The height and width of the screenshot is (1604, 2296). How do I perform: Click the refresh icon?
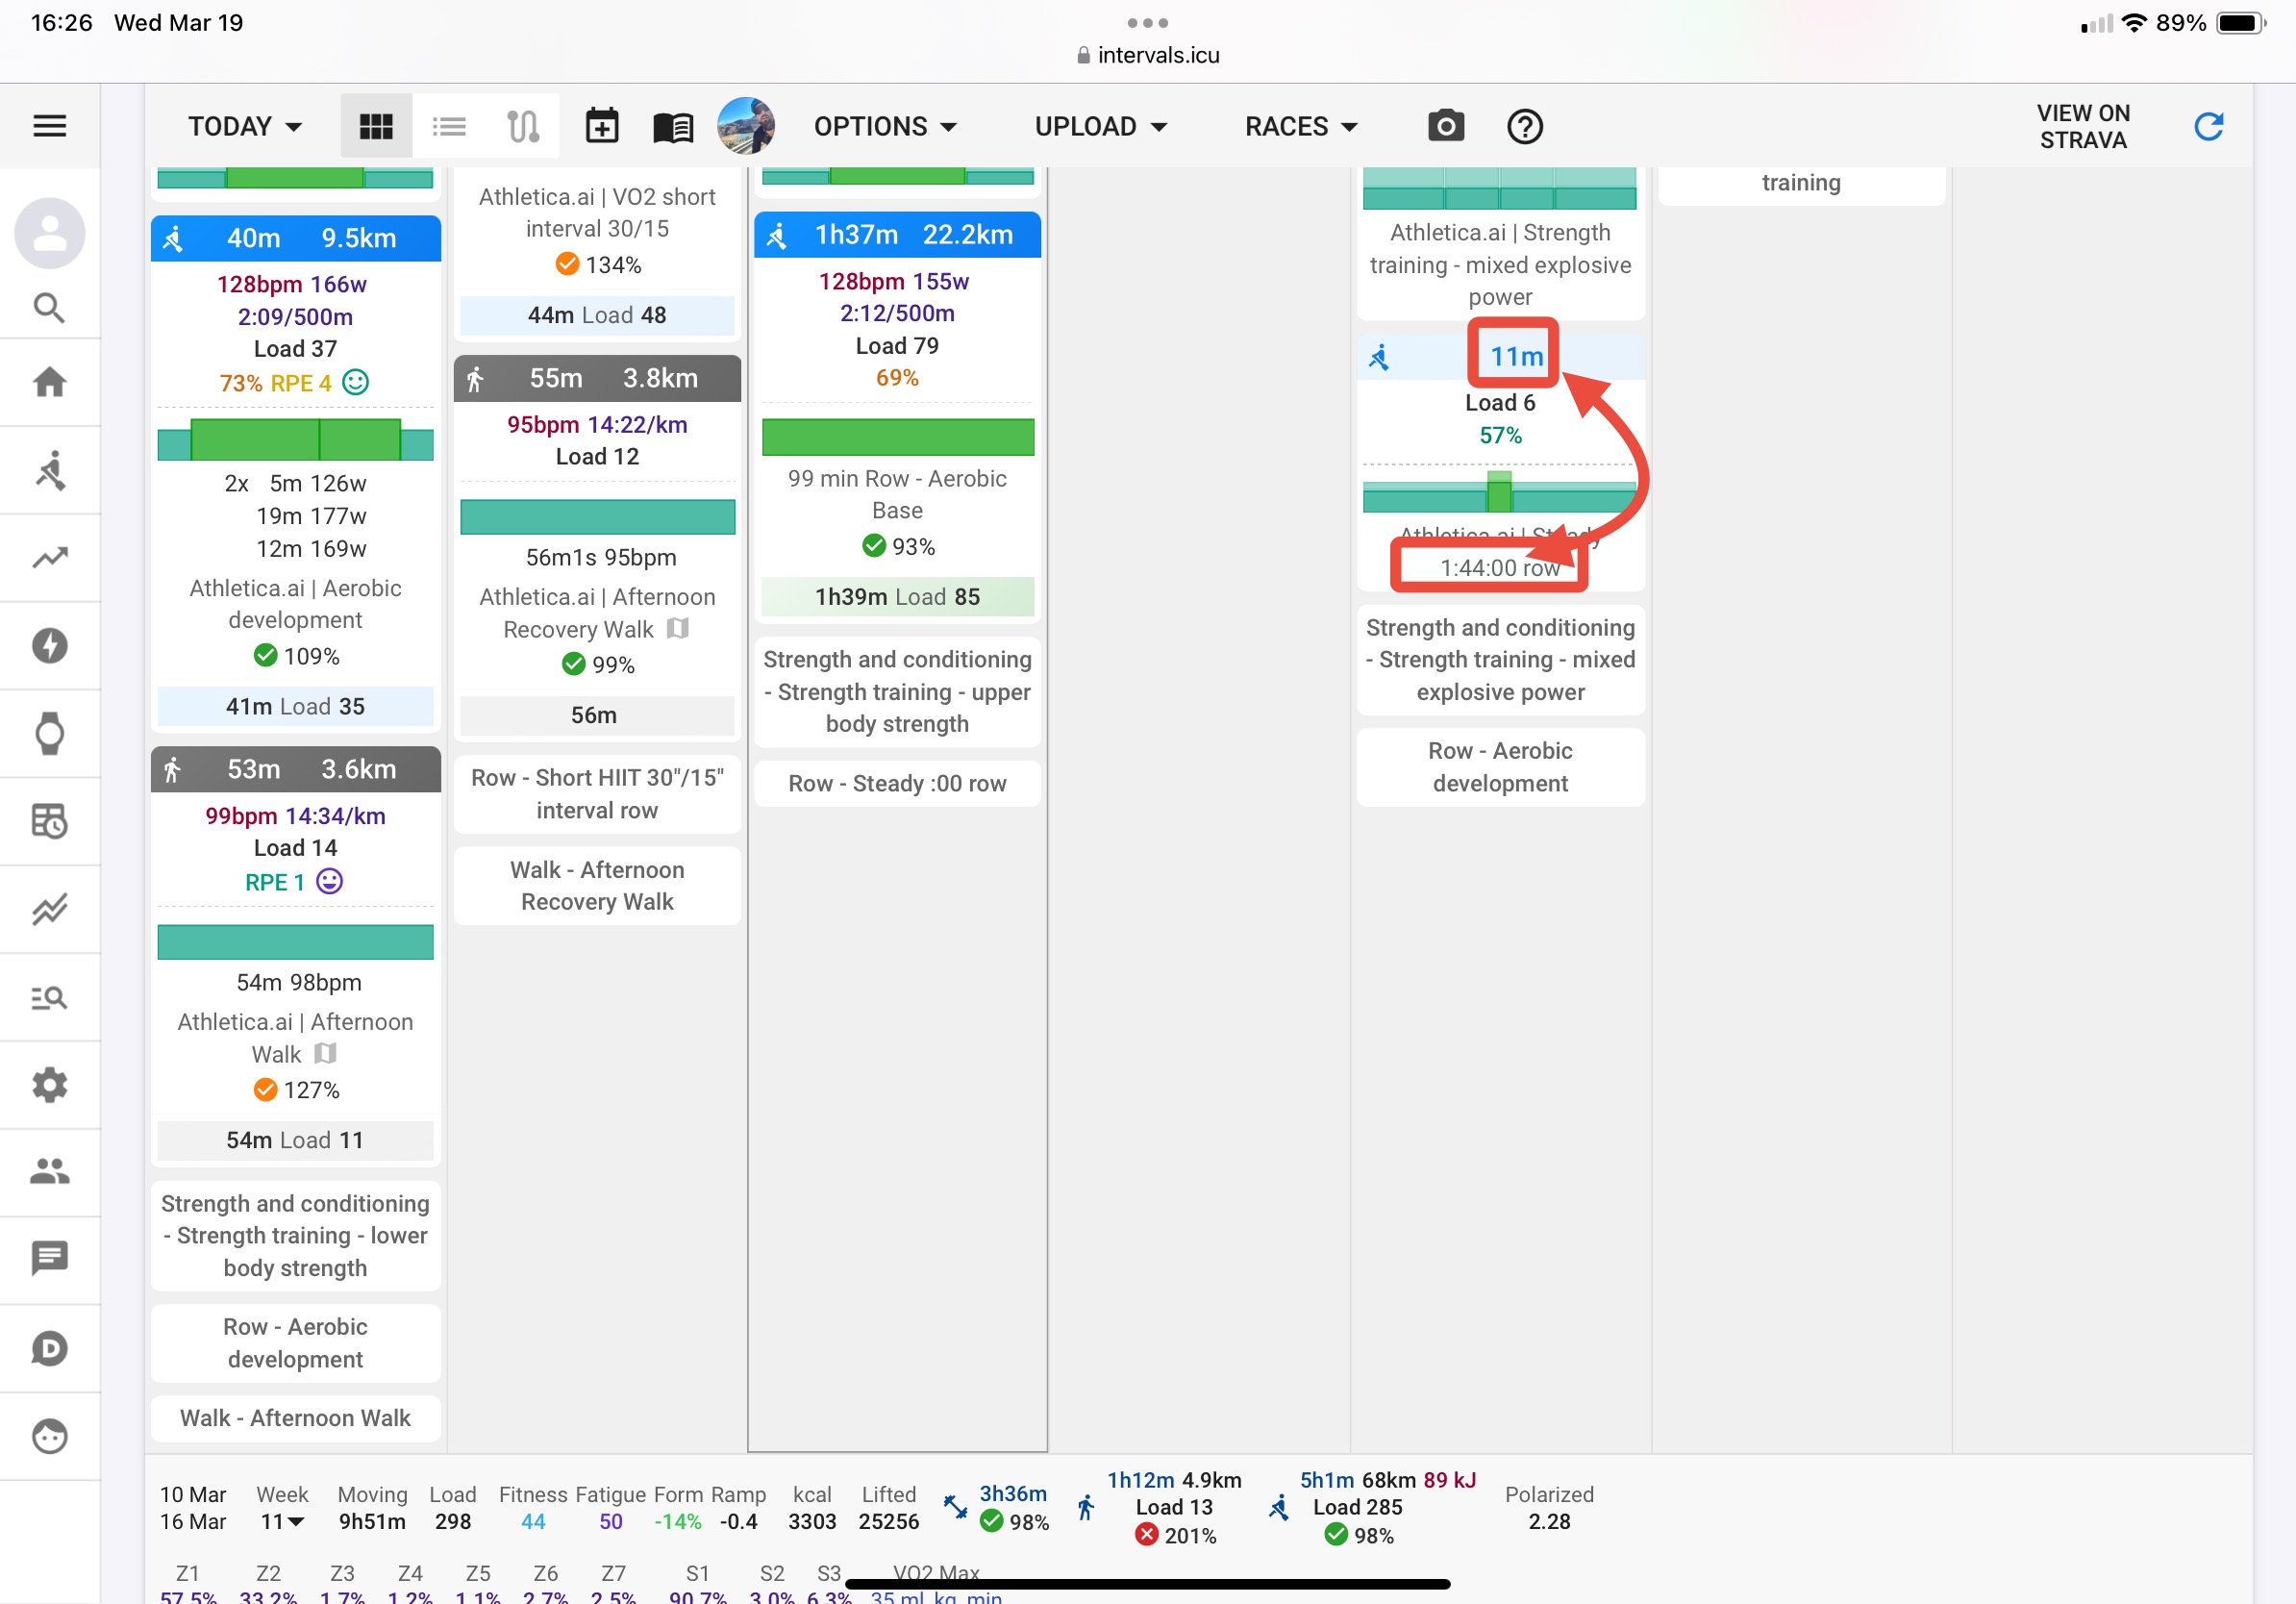[2207, 126]
